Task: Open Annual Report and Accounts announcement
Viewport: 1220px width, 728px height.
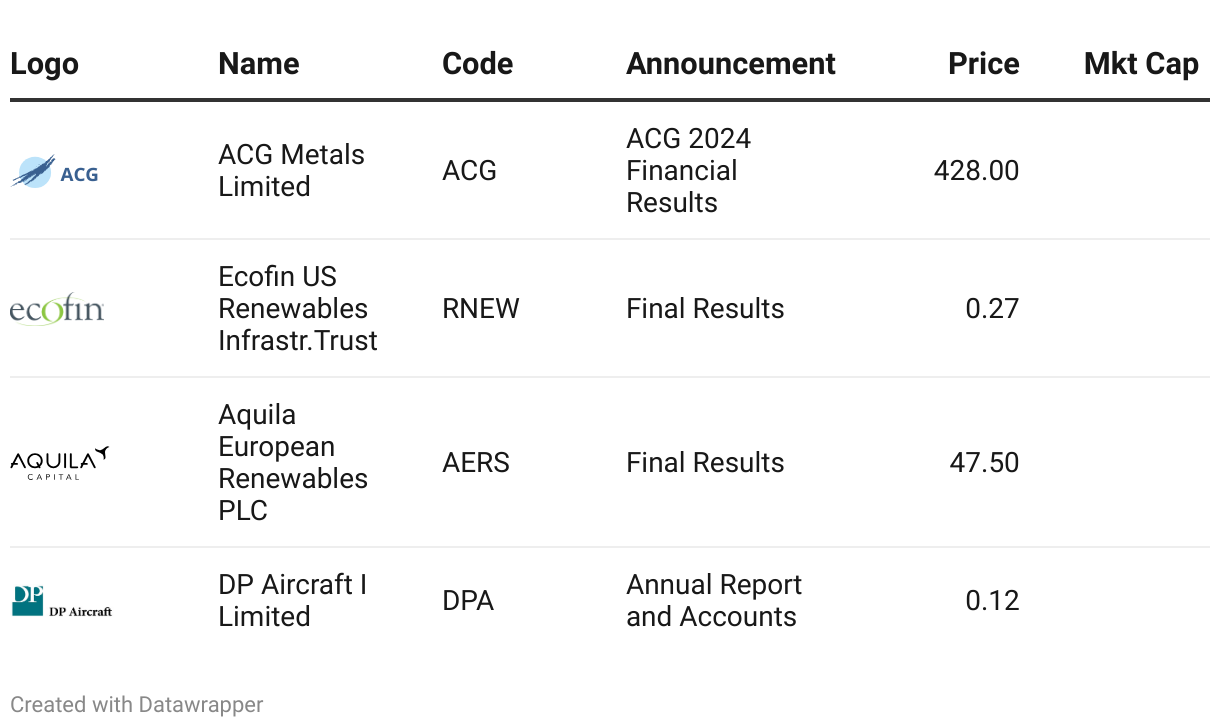Action: [x=713, y=601]
